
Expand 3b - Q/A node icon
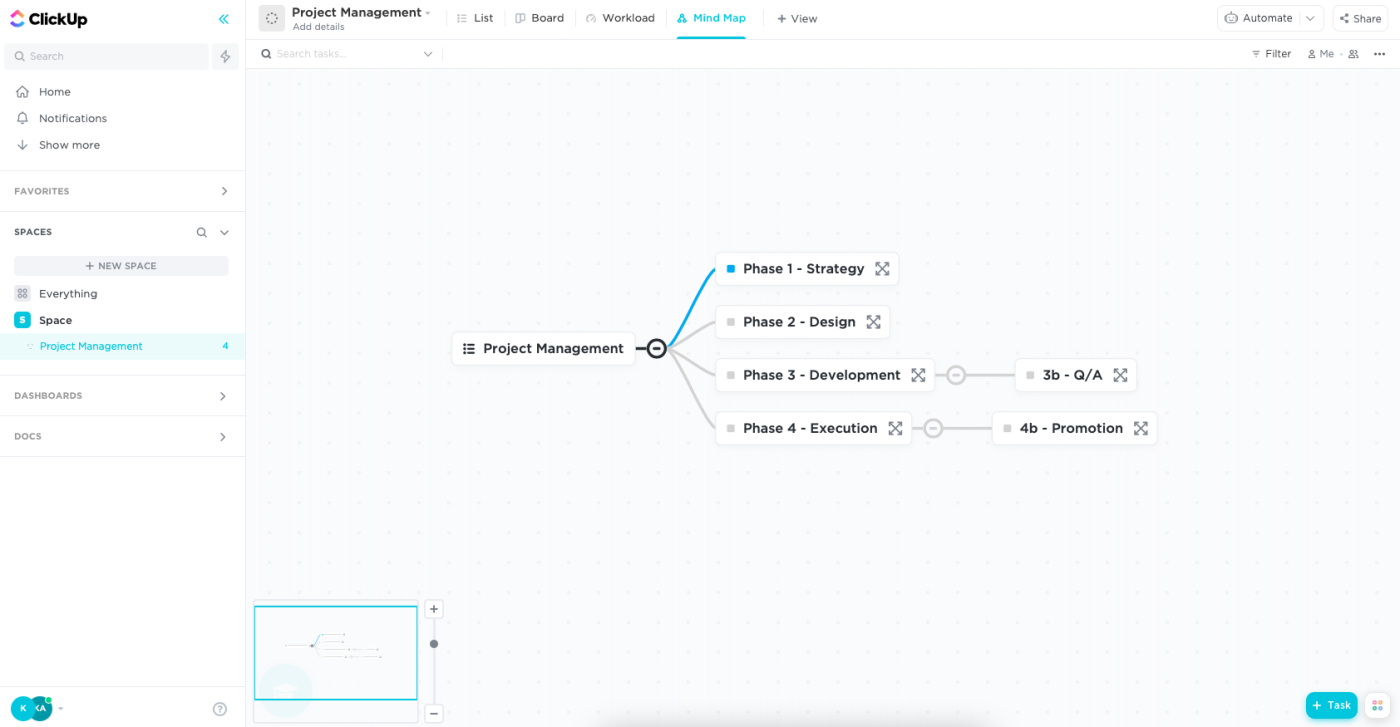[1120, 375]
